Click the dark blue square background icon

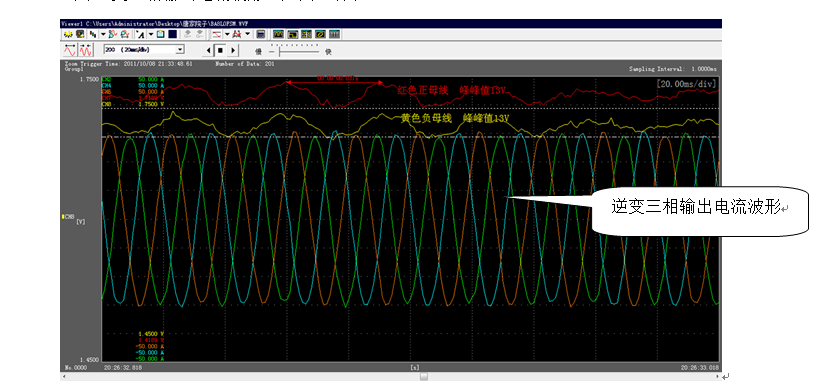point(172,34)
